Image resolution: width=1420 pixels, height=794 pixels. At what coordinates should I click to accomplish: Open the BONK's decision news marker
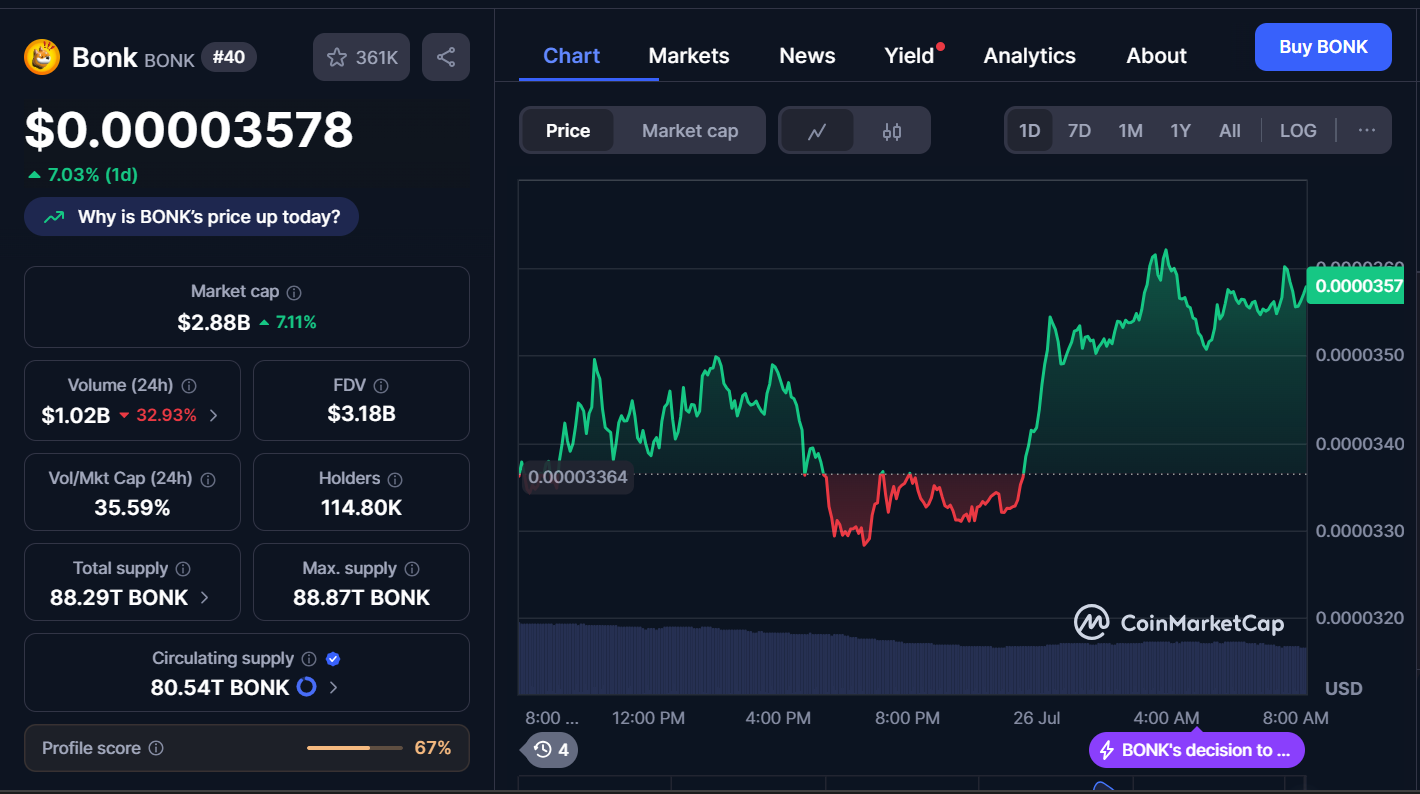point(1197,750)
